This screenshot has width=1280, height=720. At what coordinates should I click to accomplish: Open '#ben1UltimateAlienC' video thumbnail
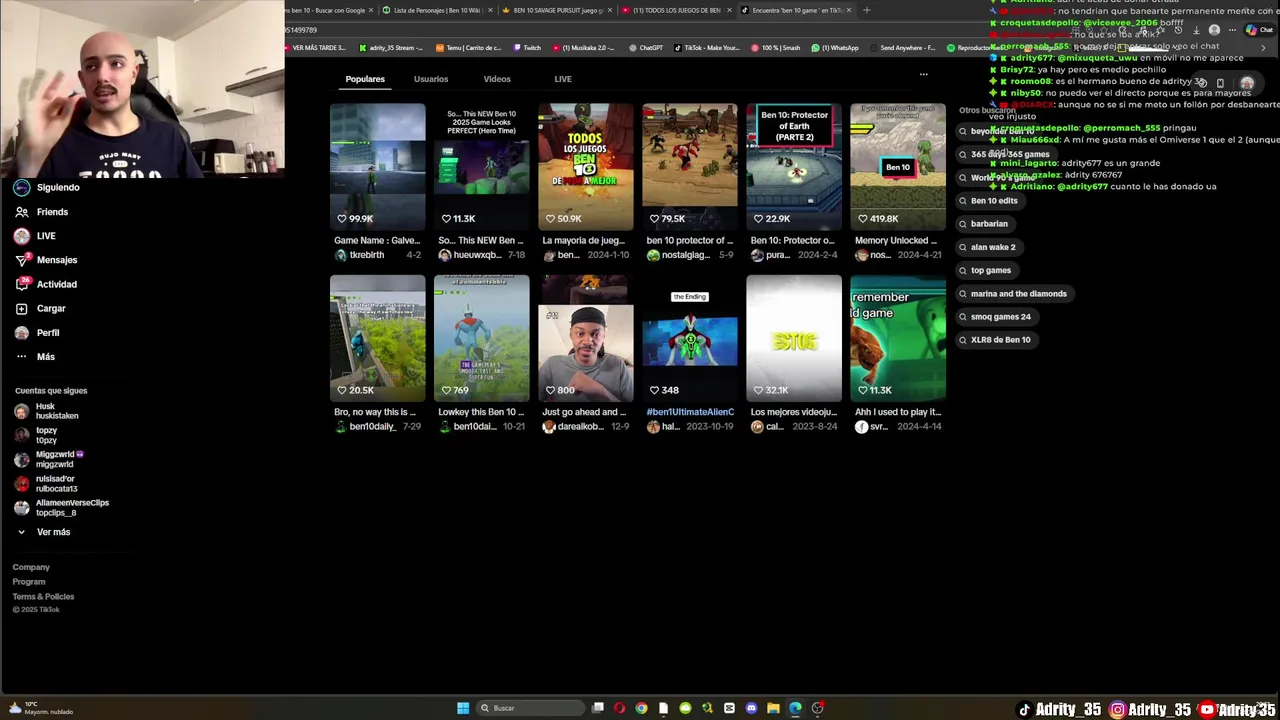pos(690,339)
